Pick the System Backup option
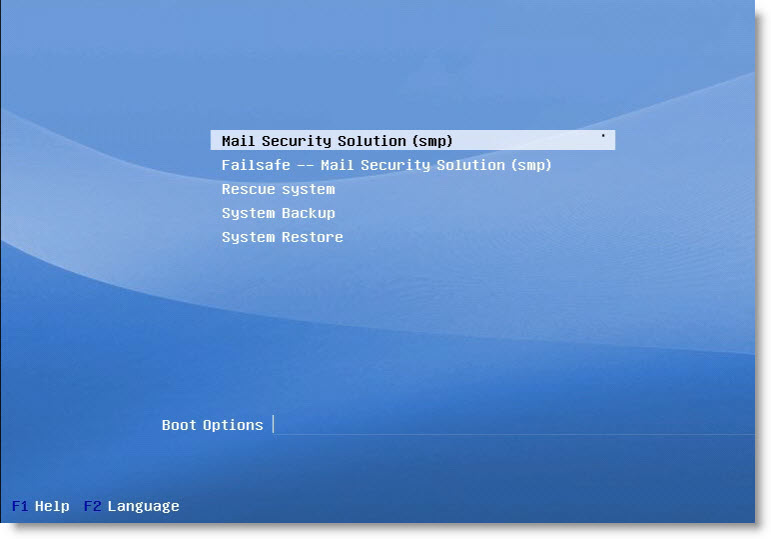This screenshot has width=771, height=539. coord(278,213)
